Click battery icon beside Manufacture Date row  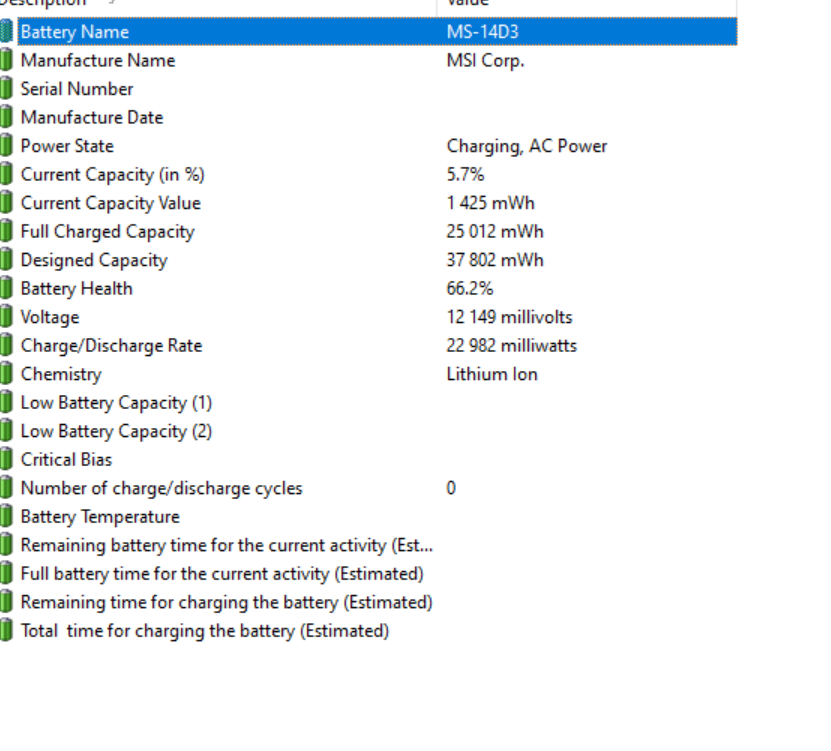6,117
